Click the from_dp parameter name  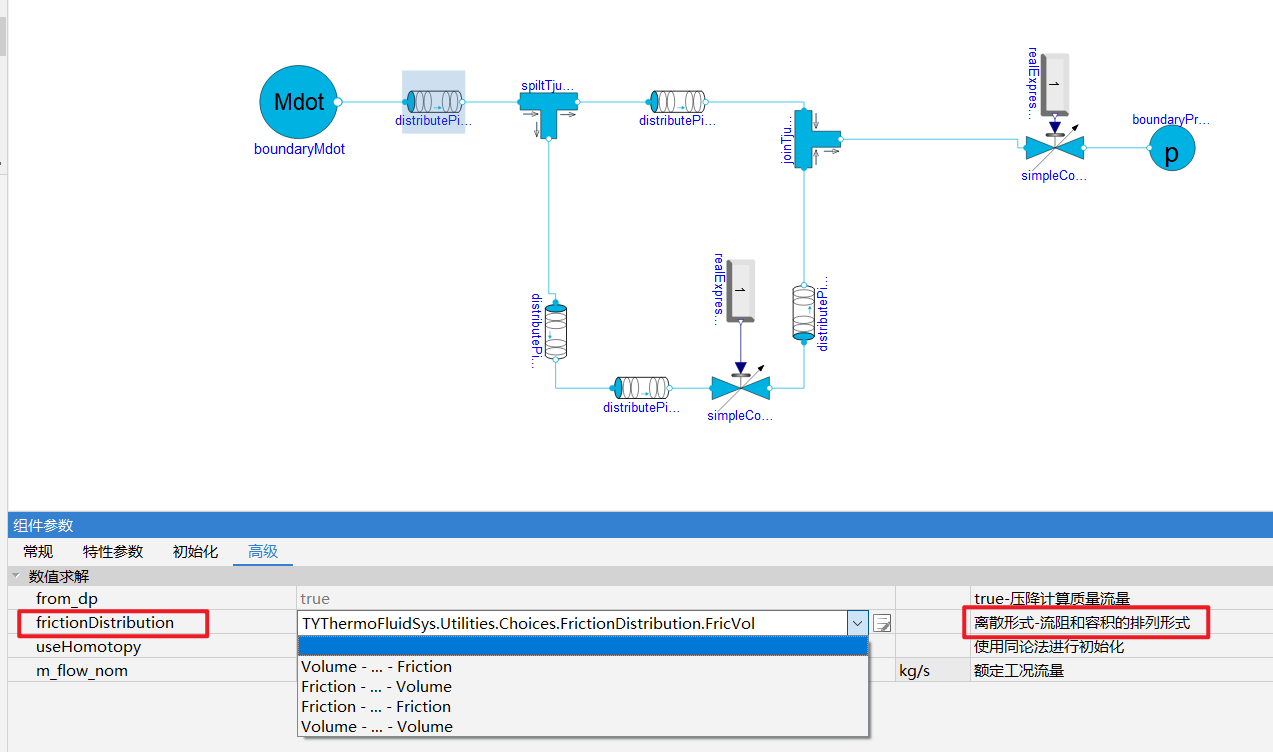pos(68,599)
